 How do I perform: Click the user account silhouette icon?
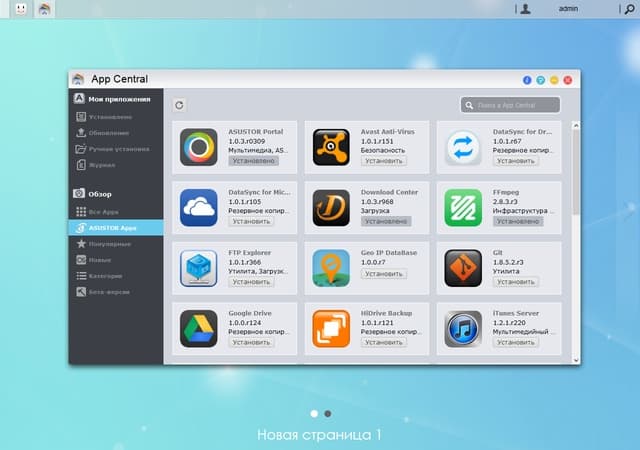(525, 9)
